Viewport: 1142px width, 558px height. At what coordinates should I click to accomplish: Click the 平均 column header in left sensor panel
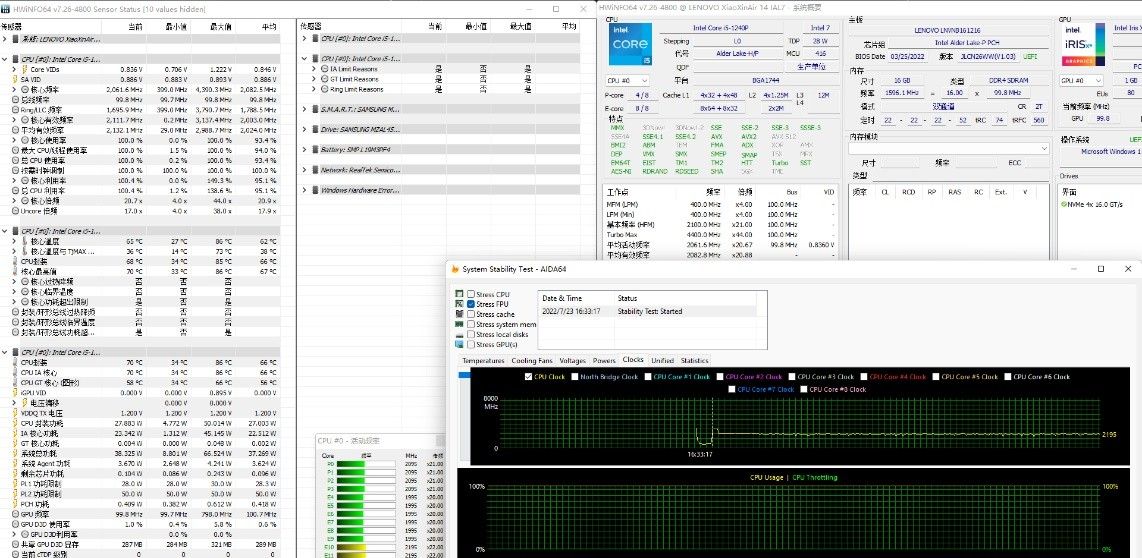269,27
